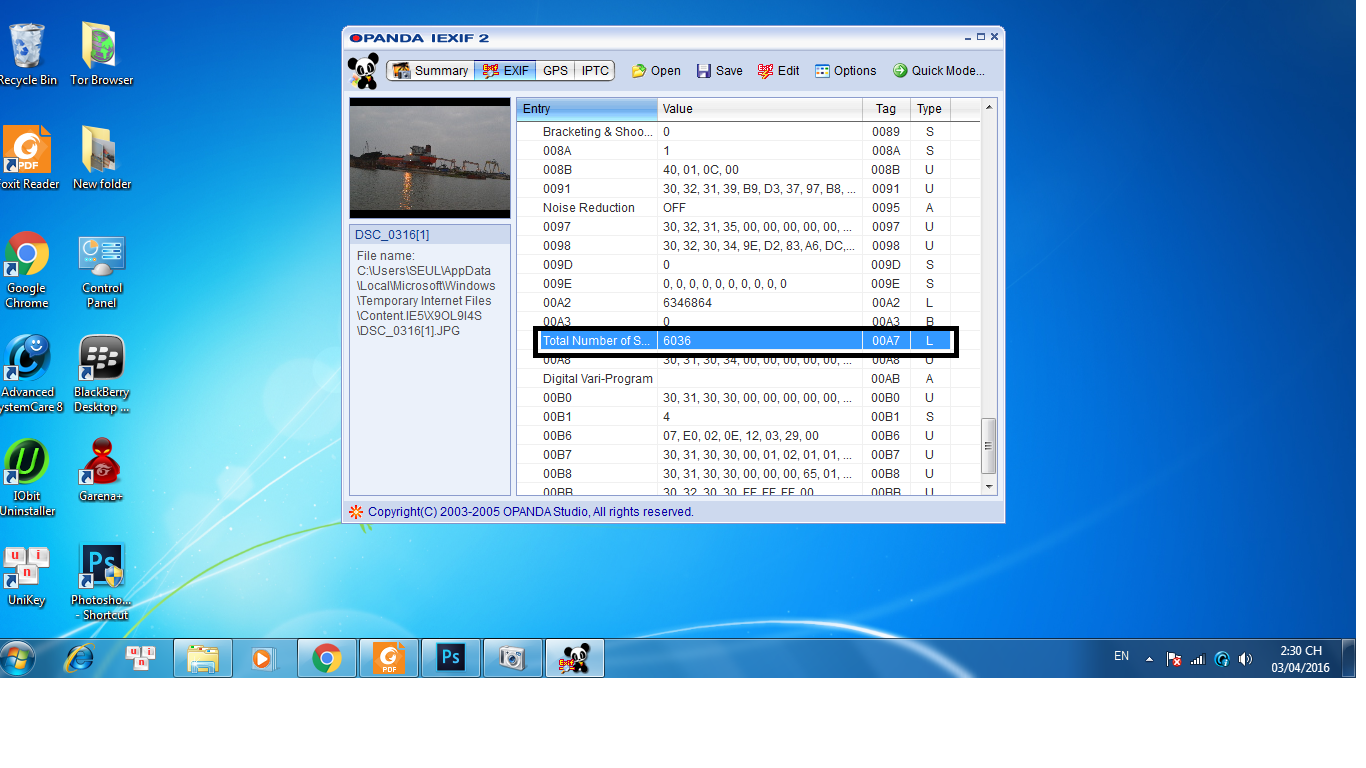
Task: Click the scroll up arrow of EXIF list
Action: click(989, 107)
